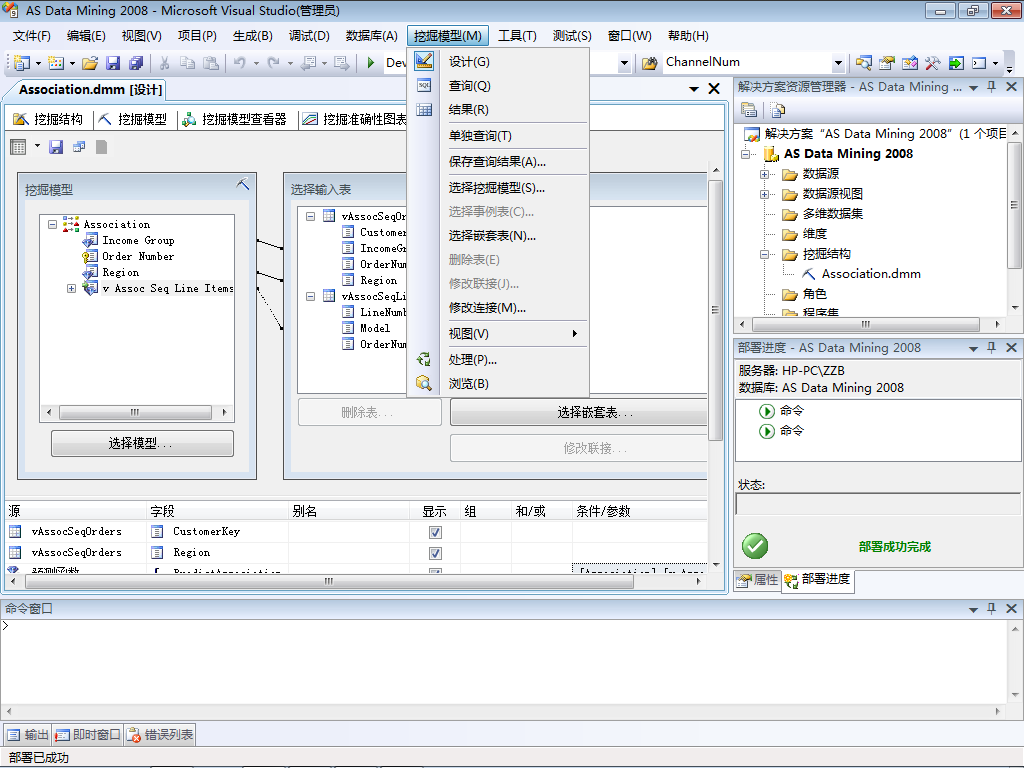The image size is (1024, 768).
Task: Click the SQL query icon in the menu
Action: pos(424,86)
